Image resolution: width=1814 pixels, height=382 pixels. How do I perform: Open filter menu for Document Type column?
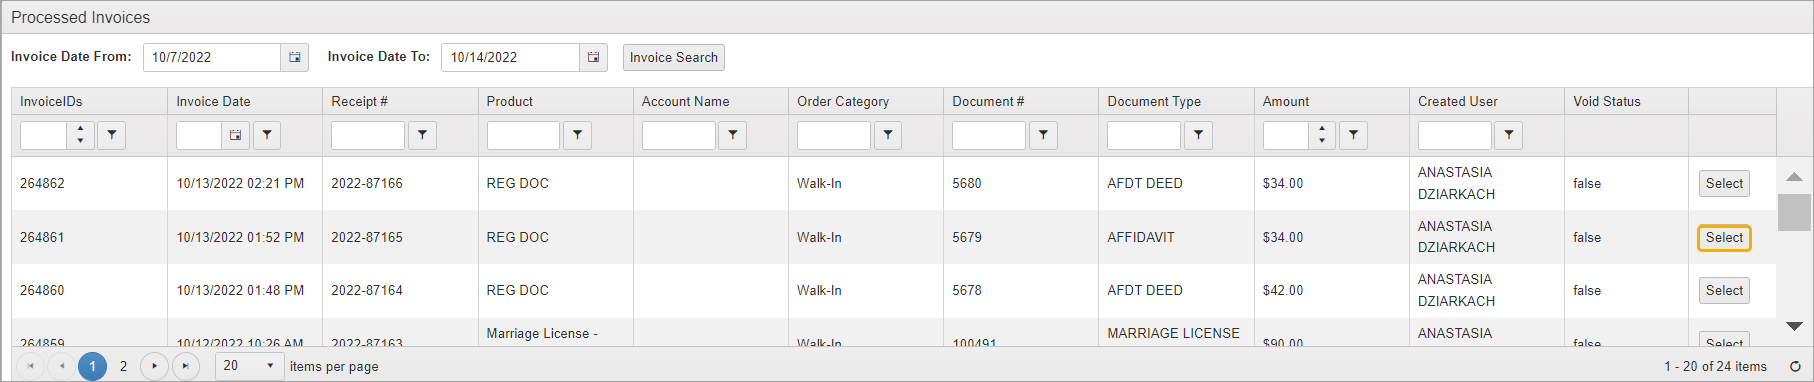pos(1198,135)
